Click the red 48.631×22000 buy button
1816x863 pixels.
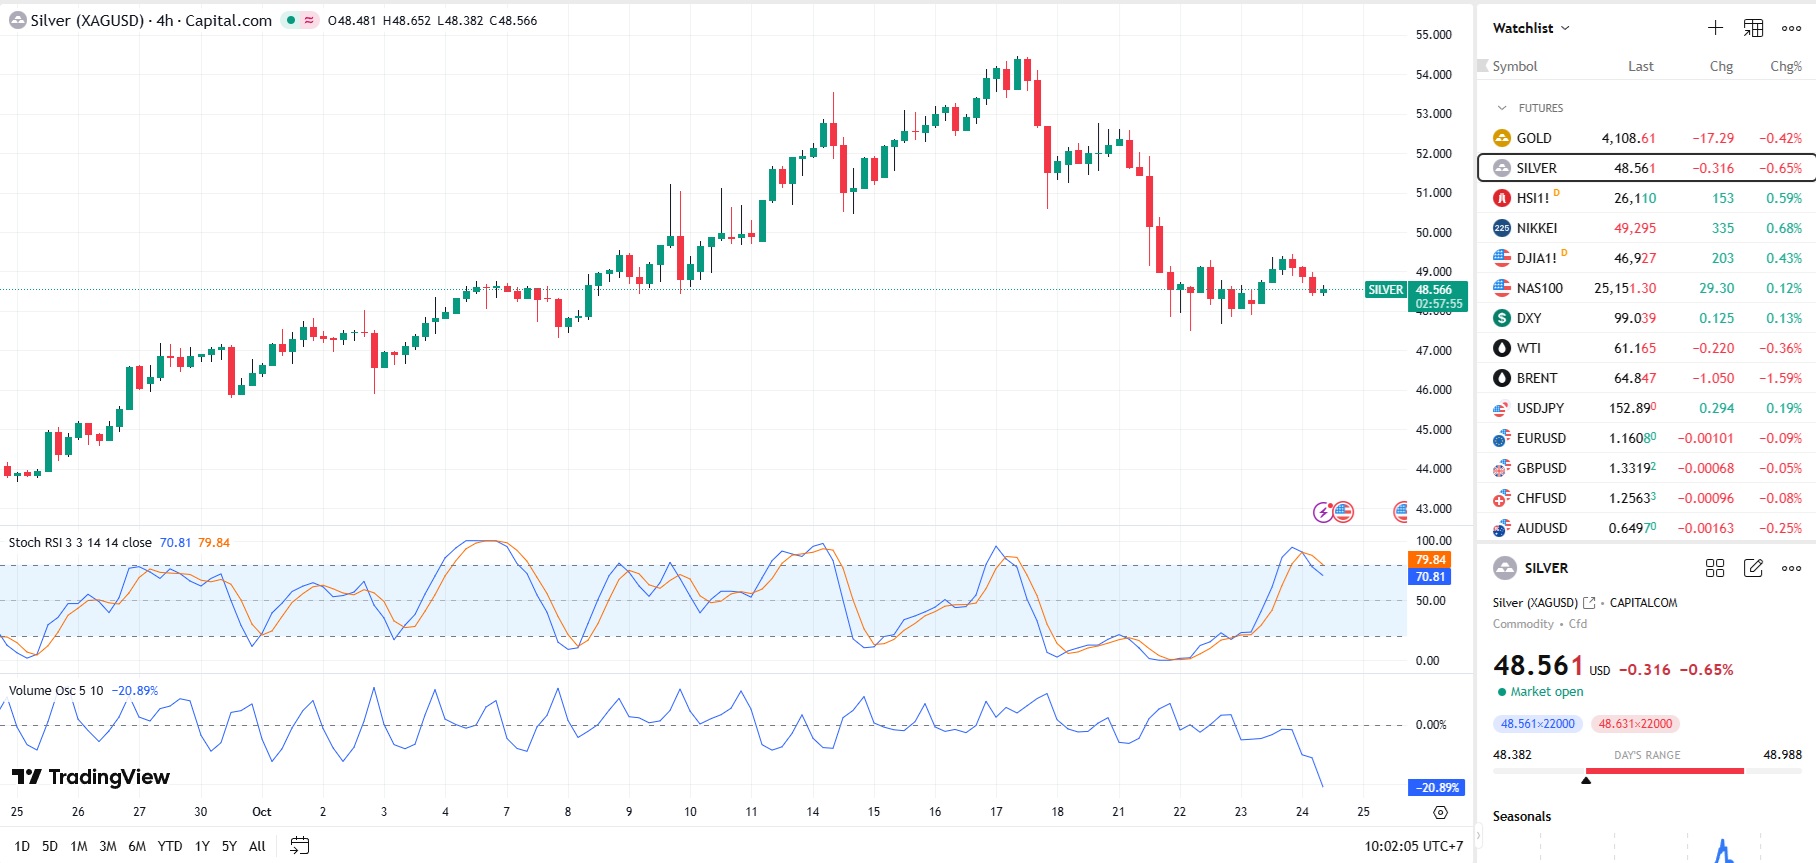click(1635, 724)
